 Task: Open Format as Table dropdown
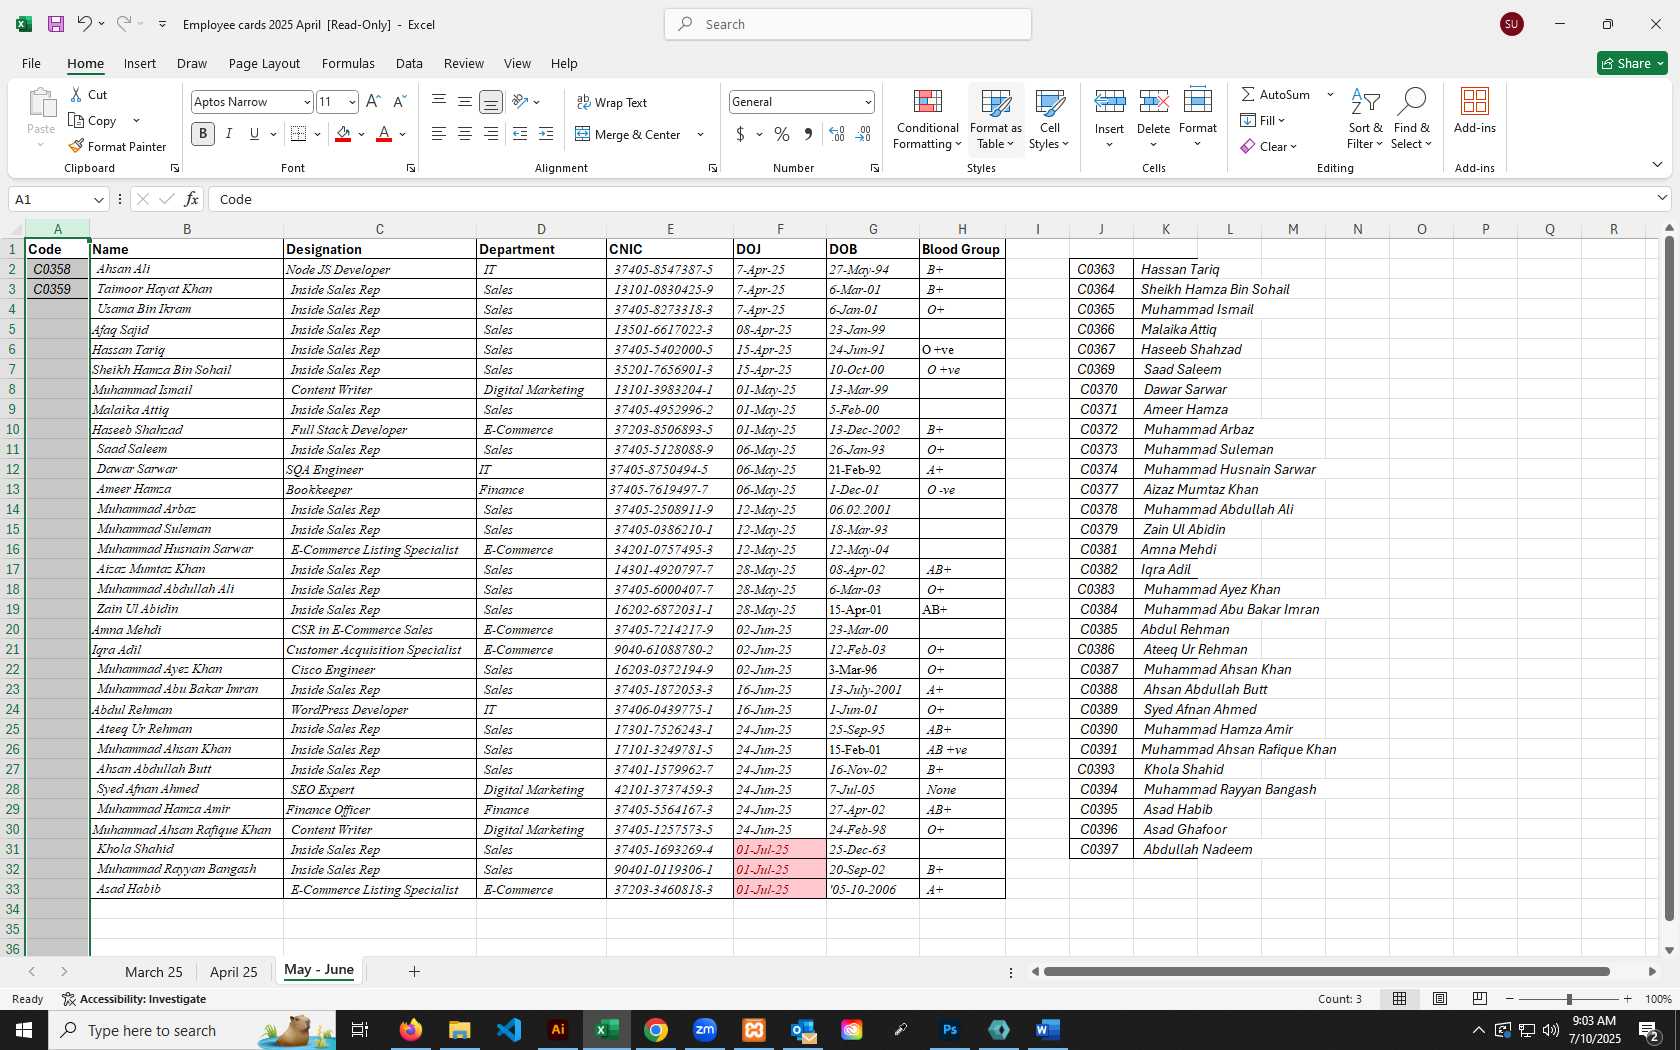[x=996, y=118]
